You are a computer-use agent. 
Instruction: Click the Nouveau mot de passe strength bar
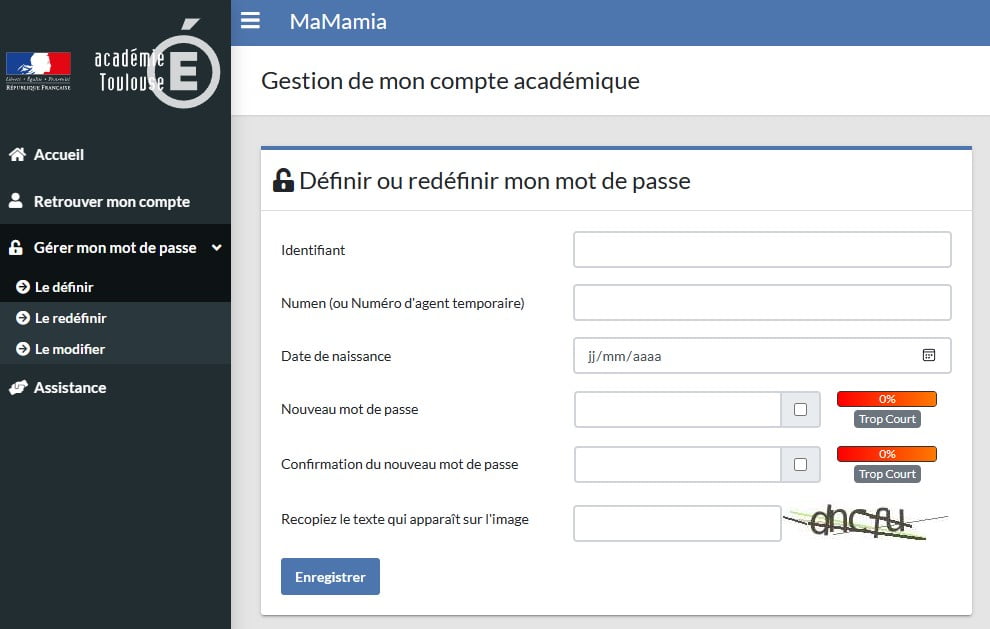coord(886,398)
